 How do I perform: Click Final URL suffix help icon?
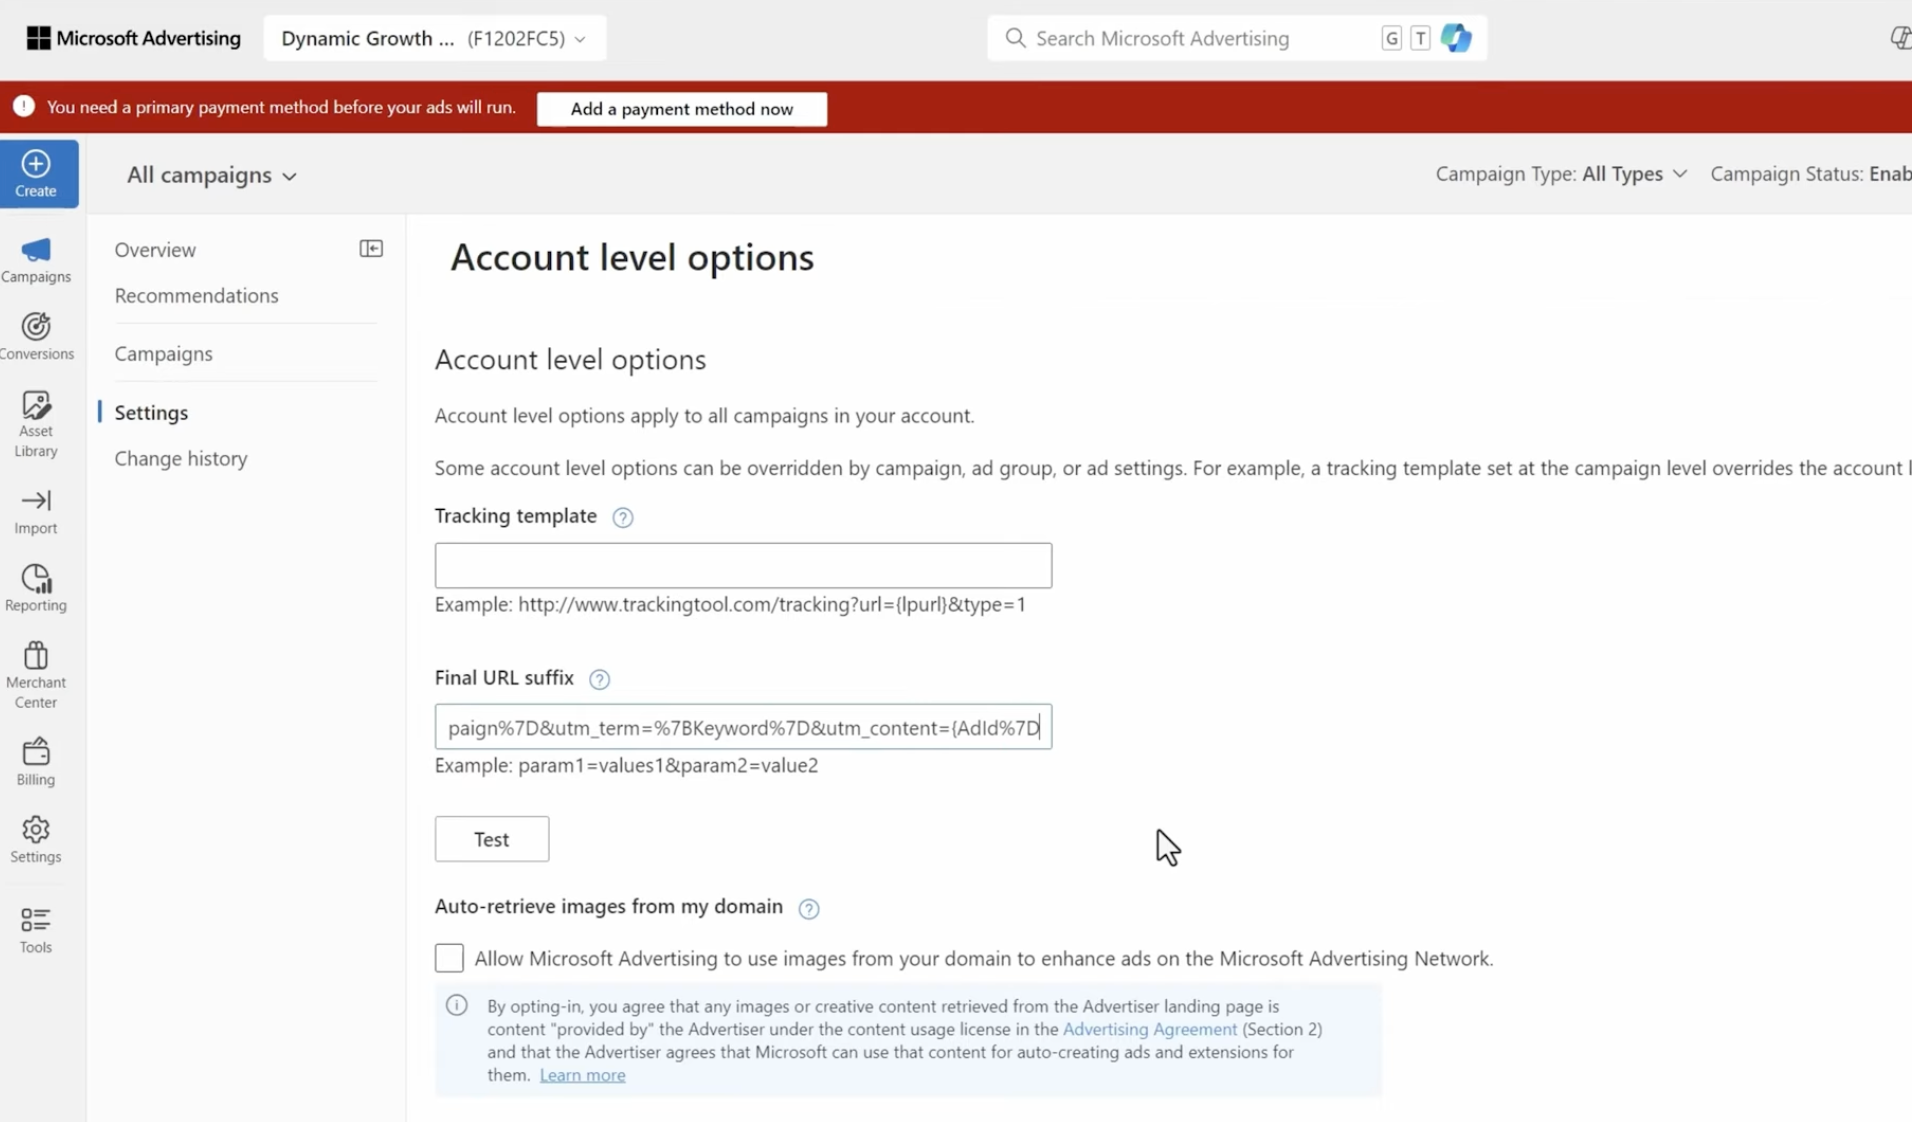[x=599, y=679]
